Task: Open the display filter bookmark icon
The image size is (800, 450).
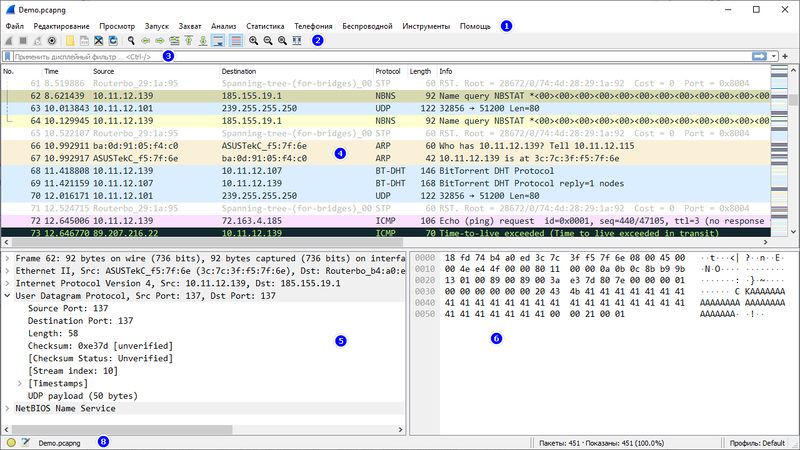Action: [8, 57]
